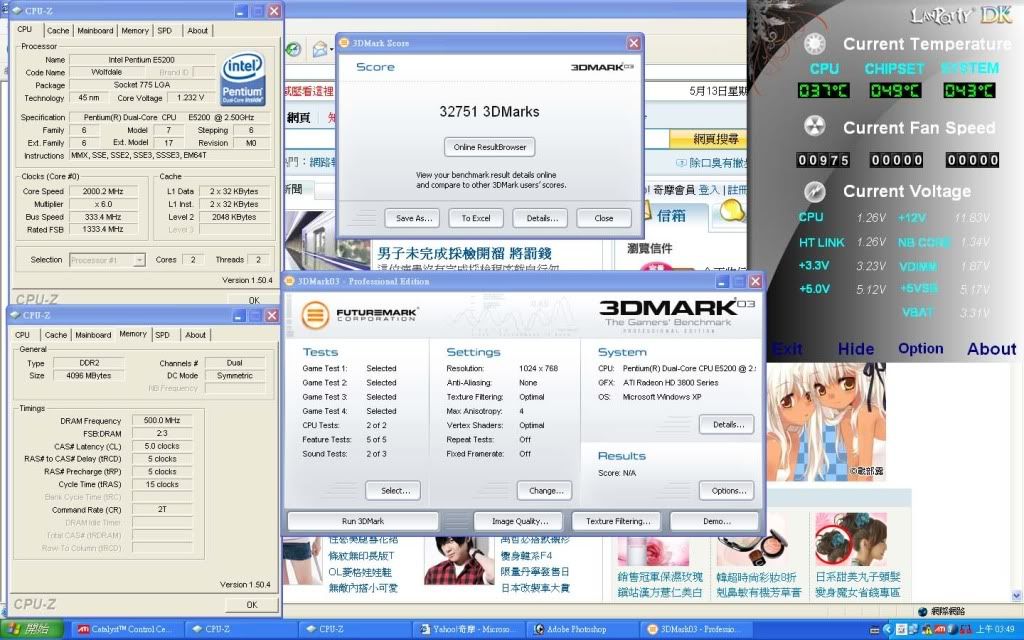
Task: Click Exit in LanParty panel
Action: [x=788, y=349]
